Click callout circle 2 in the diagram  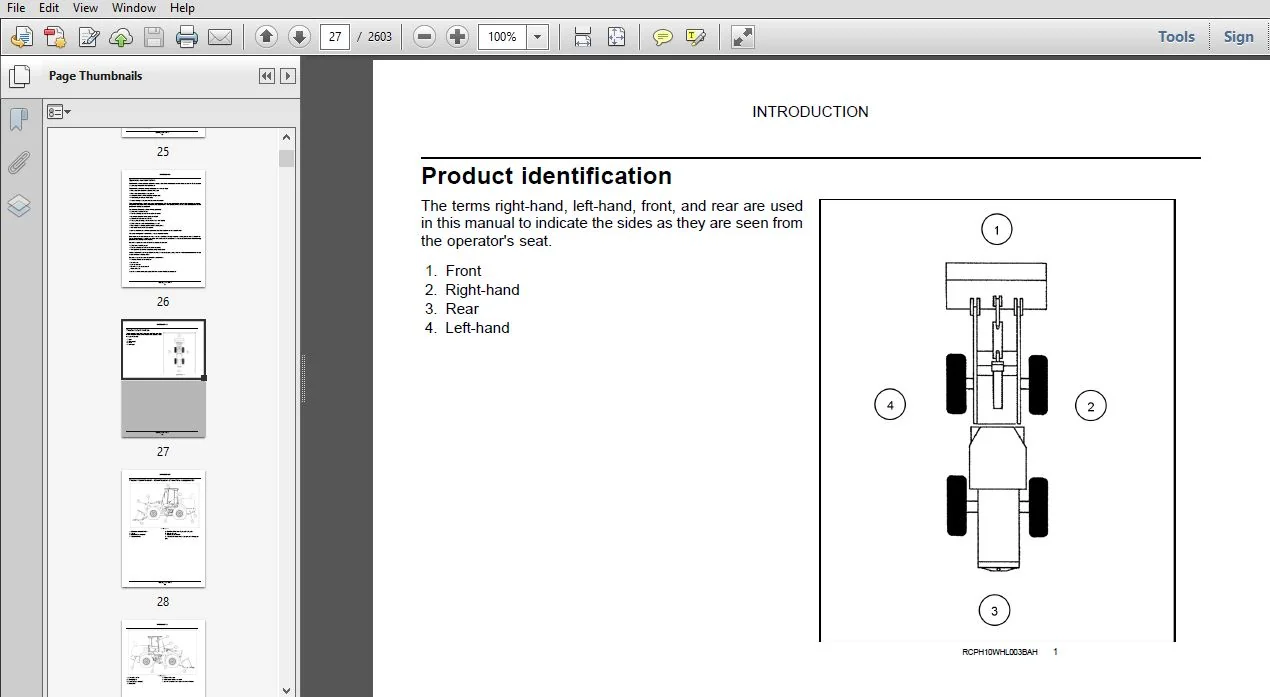[1090, 406]
